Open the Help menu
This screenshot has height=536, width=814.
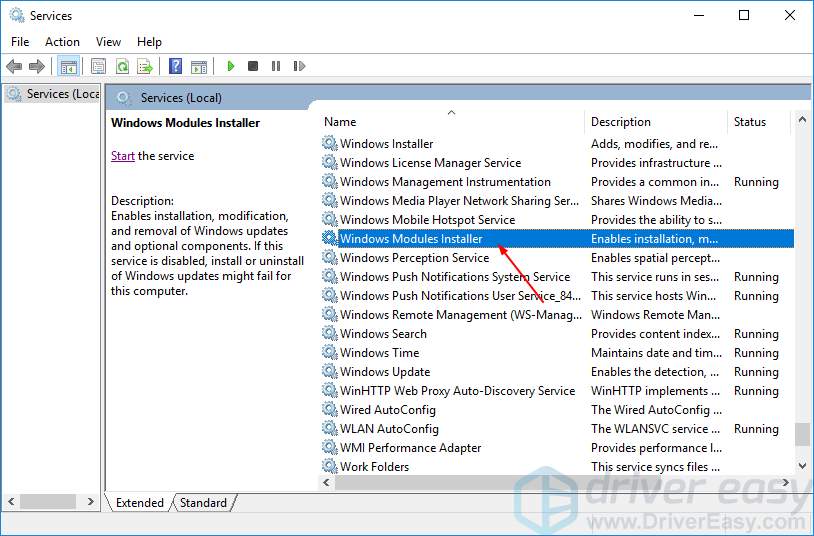(x=149, y=42)
